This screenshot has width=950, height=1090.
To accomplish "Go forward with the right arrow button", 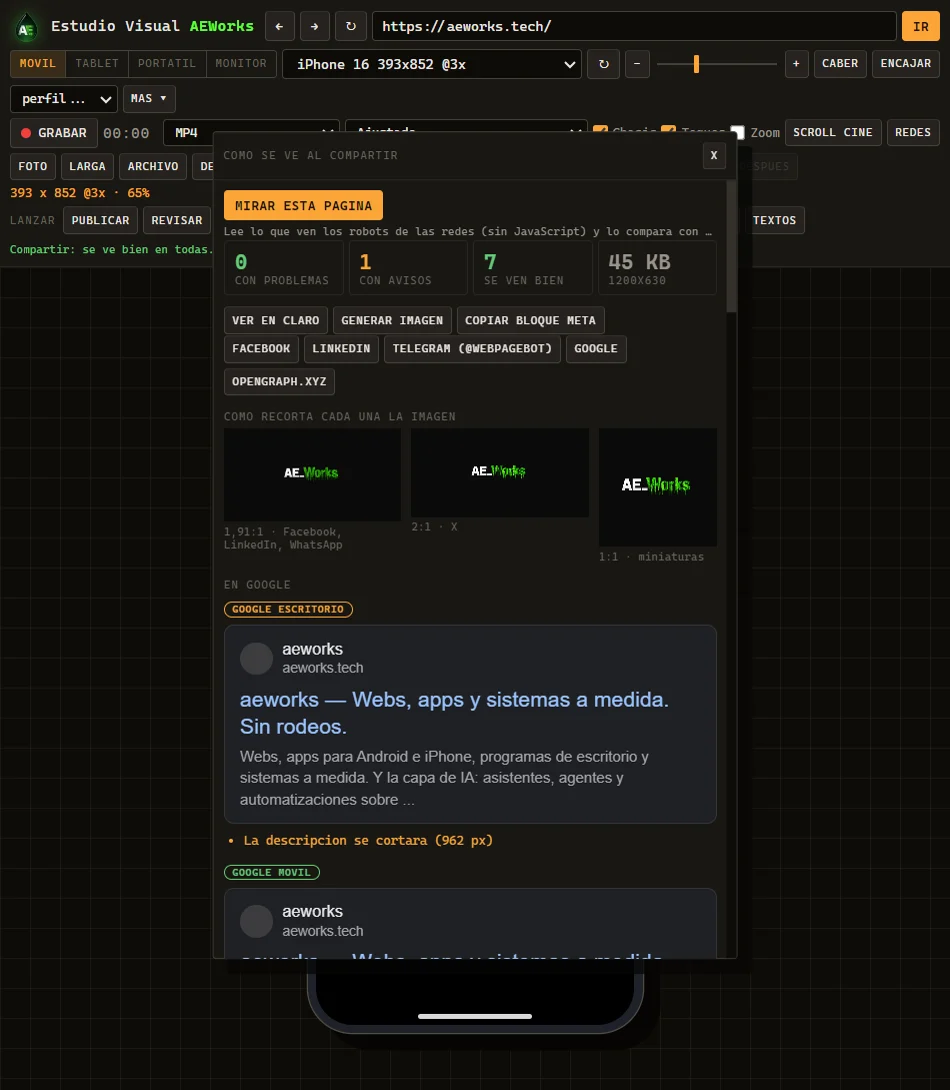I will coord(315,26).
